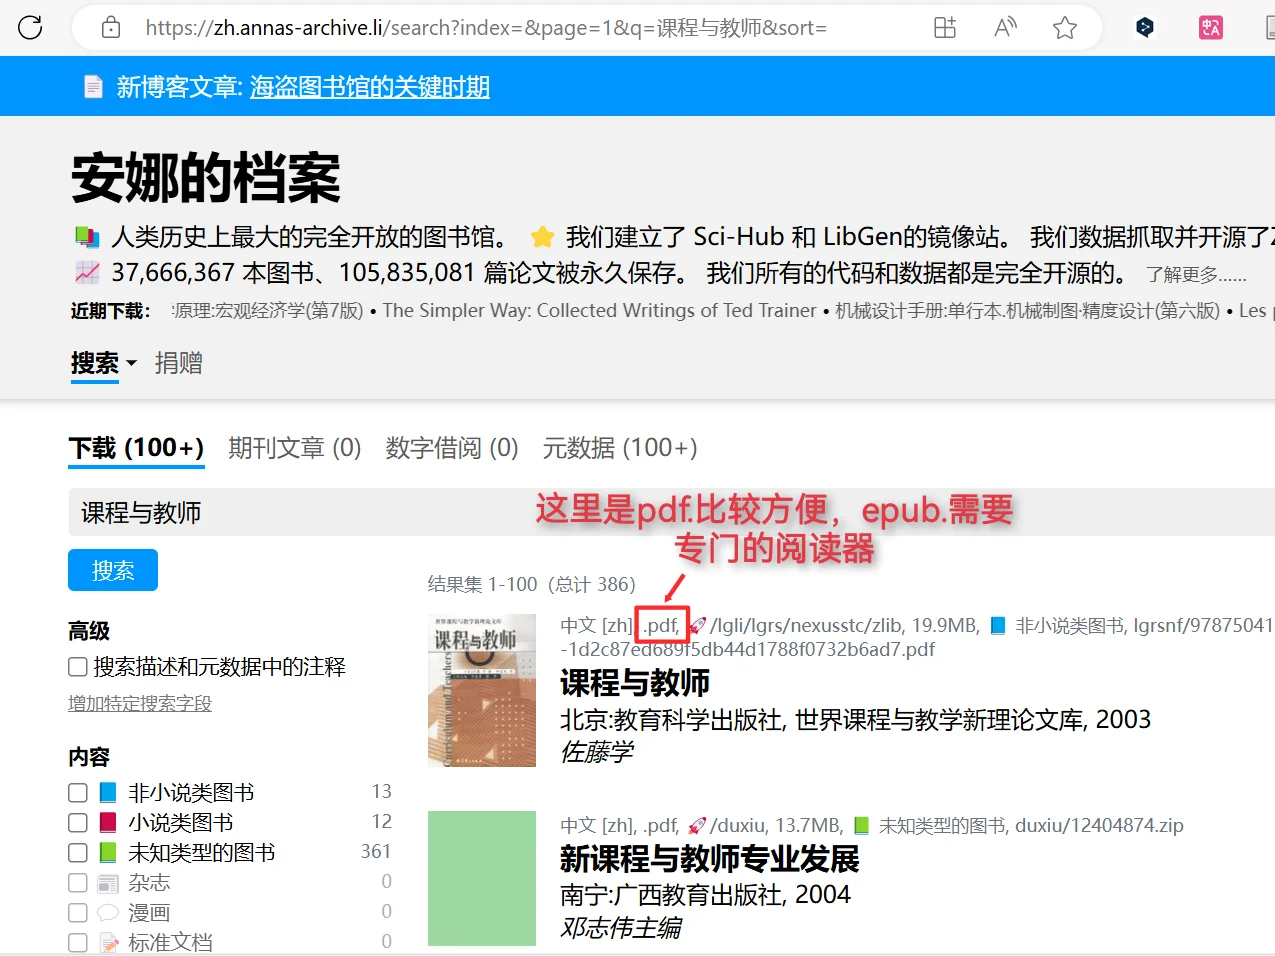
Task: Open green placeholder cover of 新课程与教师专业发展
Action: 482,878
